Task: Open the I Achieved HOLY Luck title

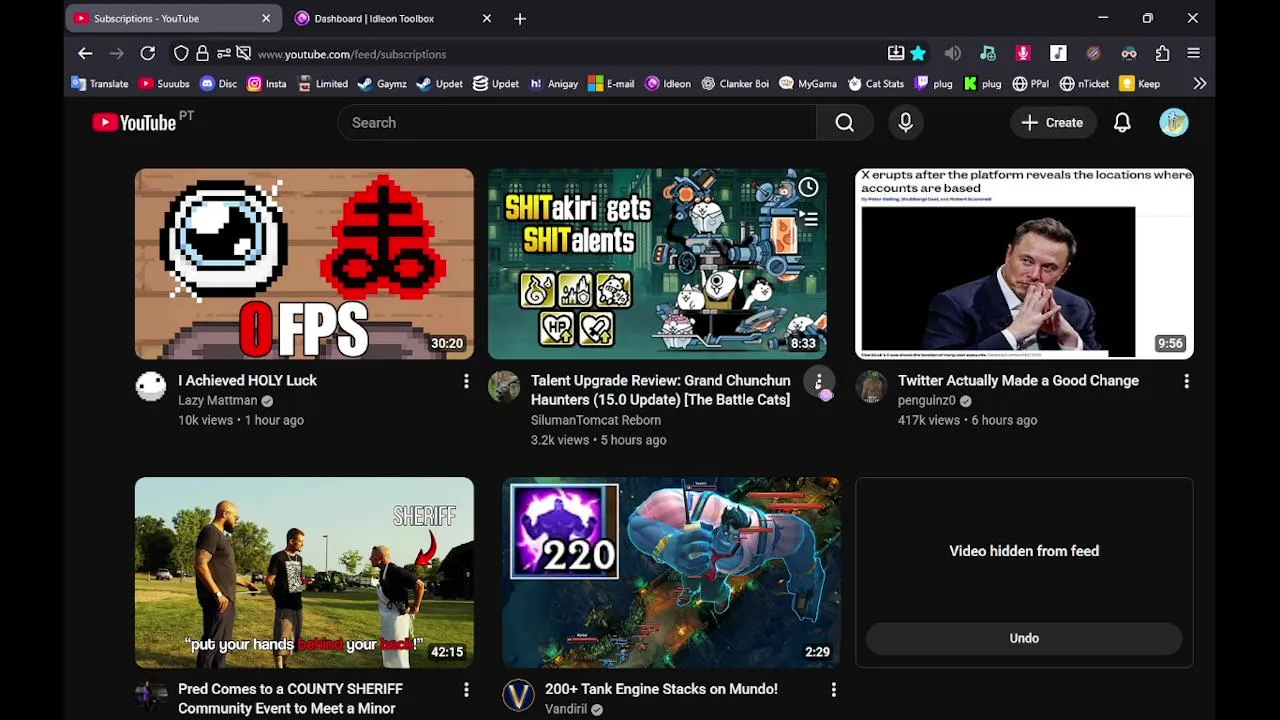Action: 247,380
